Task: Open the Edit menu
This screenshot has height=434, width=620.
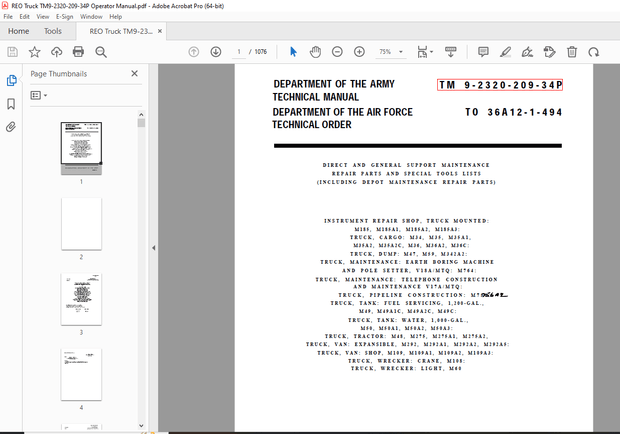Action: tap(25, 17)
